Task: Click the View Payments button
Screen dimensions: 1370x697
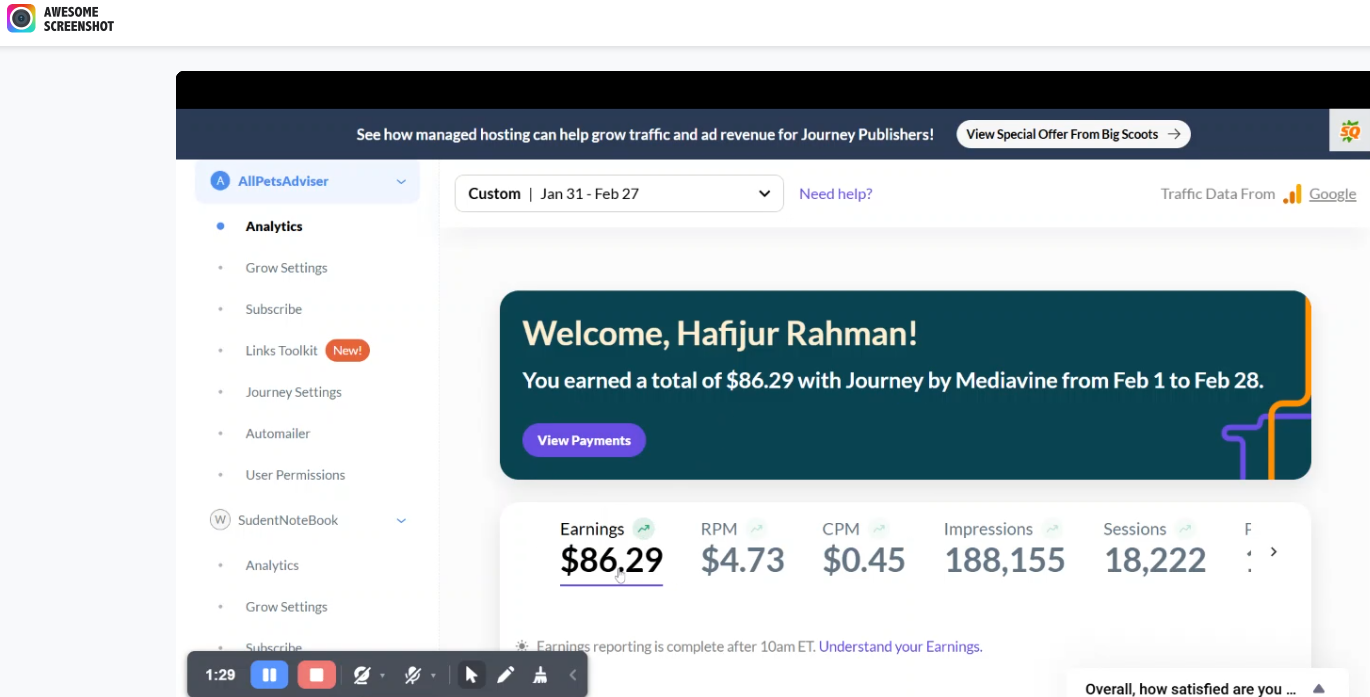Action: (x=584, y=440)
